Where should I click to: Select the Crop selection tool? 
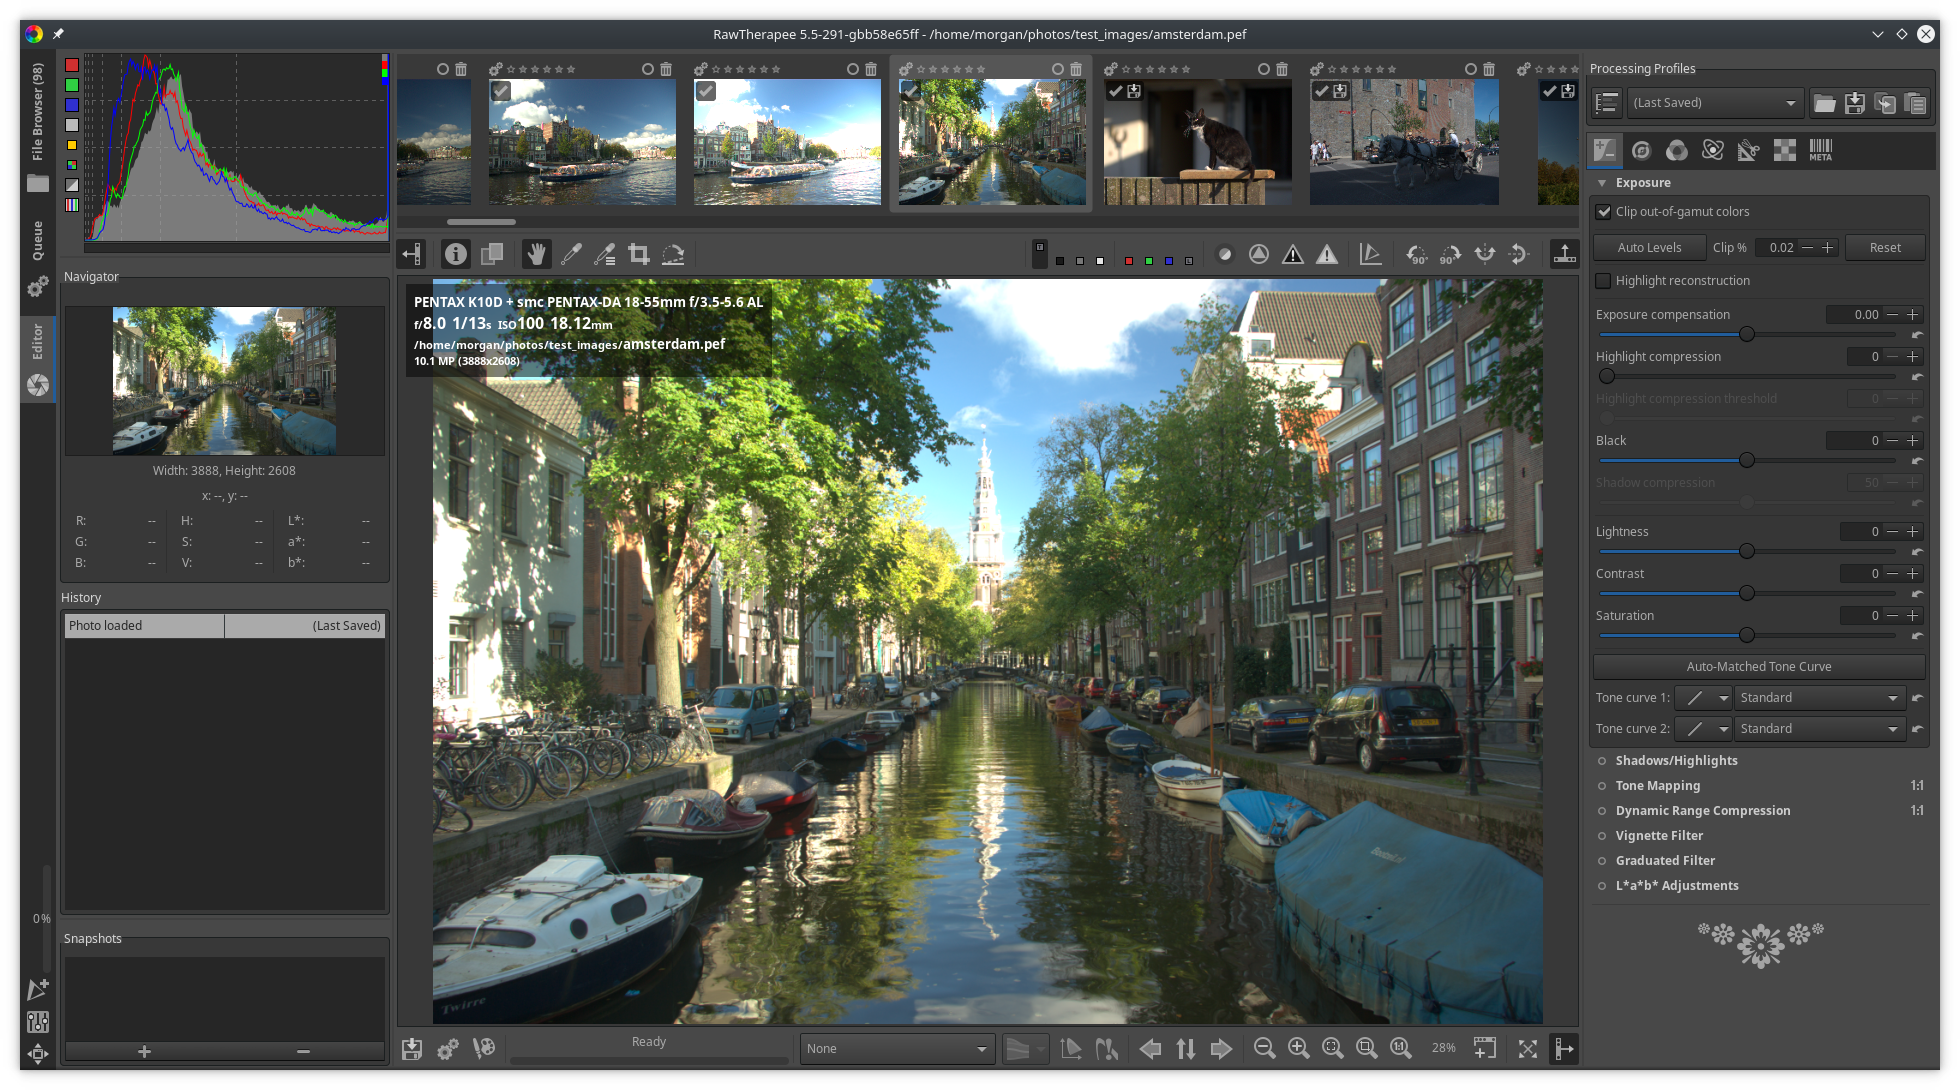[x=639, y=254]
